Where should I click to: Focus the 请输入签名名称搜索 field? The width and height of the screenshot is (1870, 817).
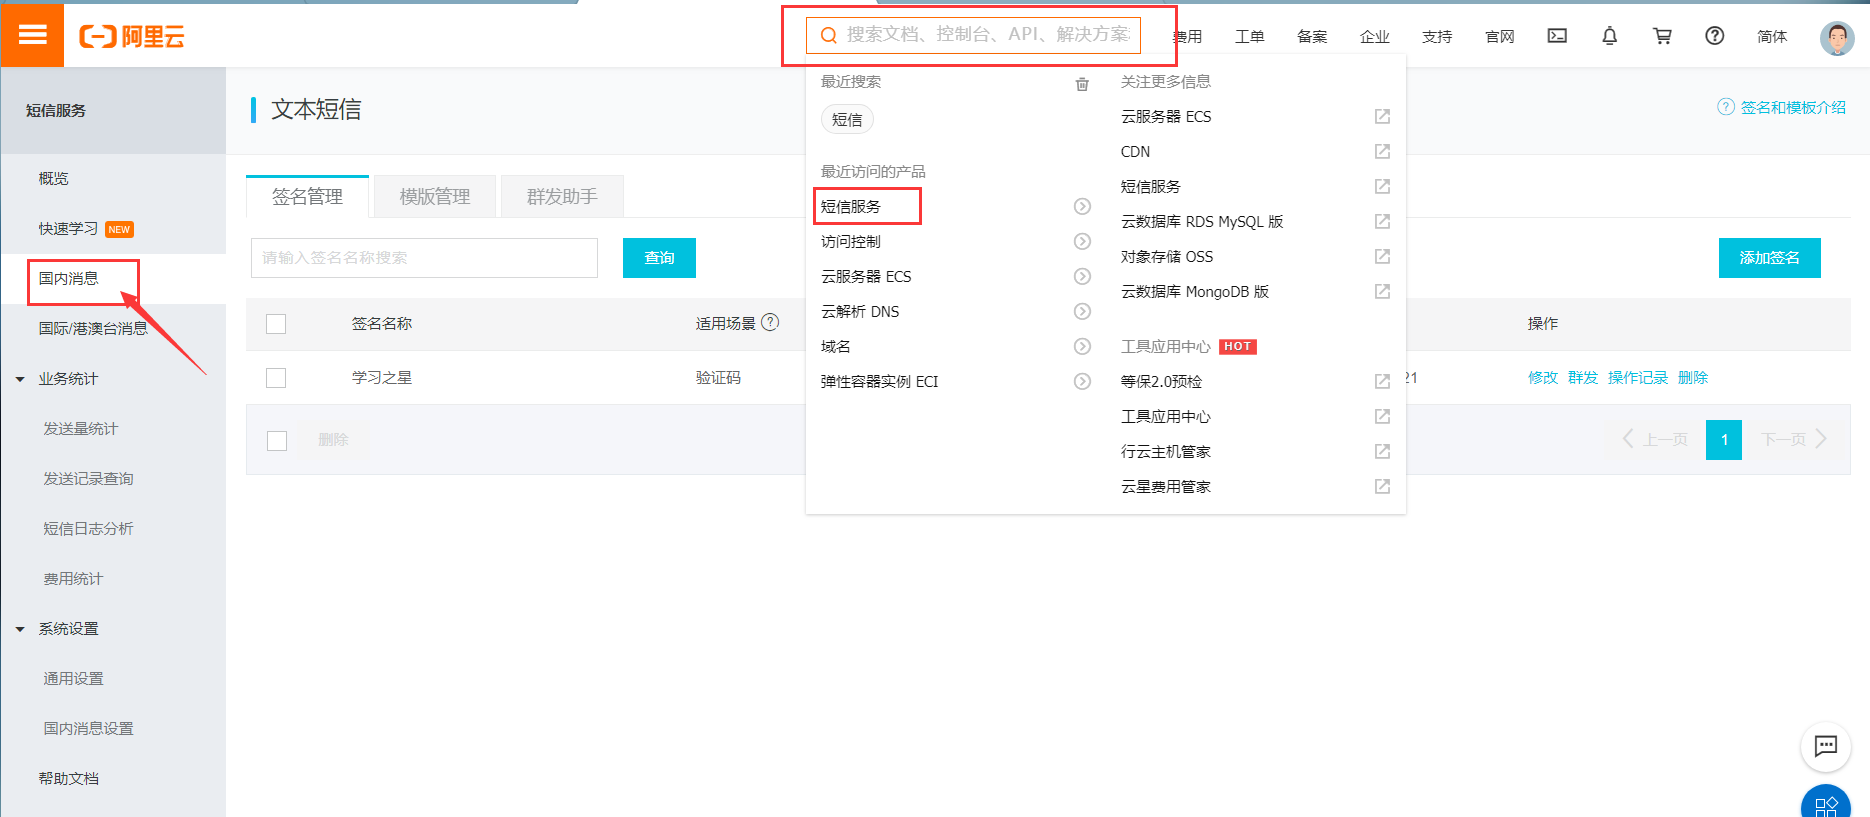click(x=424, y=258)
